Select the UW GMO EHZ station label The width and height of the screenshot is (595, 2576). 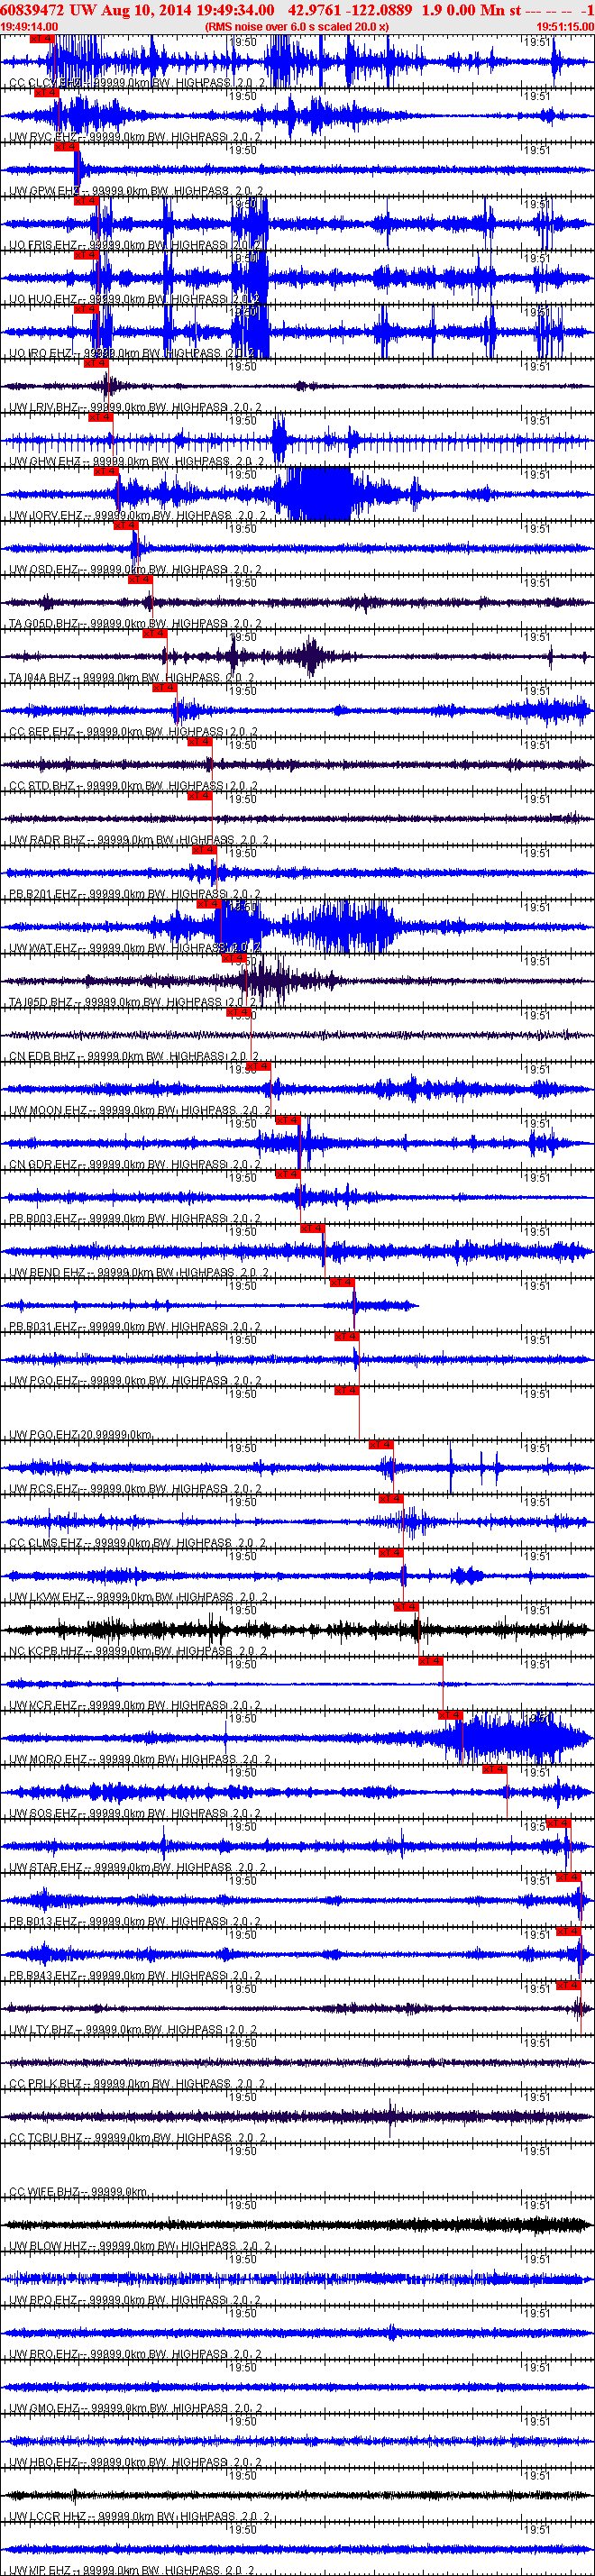tap(136, 2407)
